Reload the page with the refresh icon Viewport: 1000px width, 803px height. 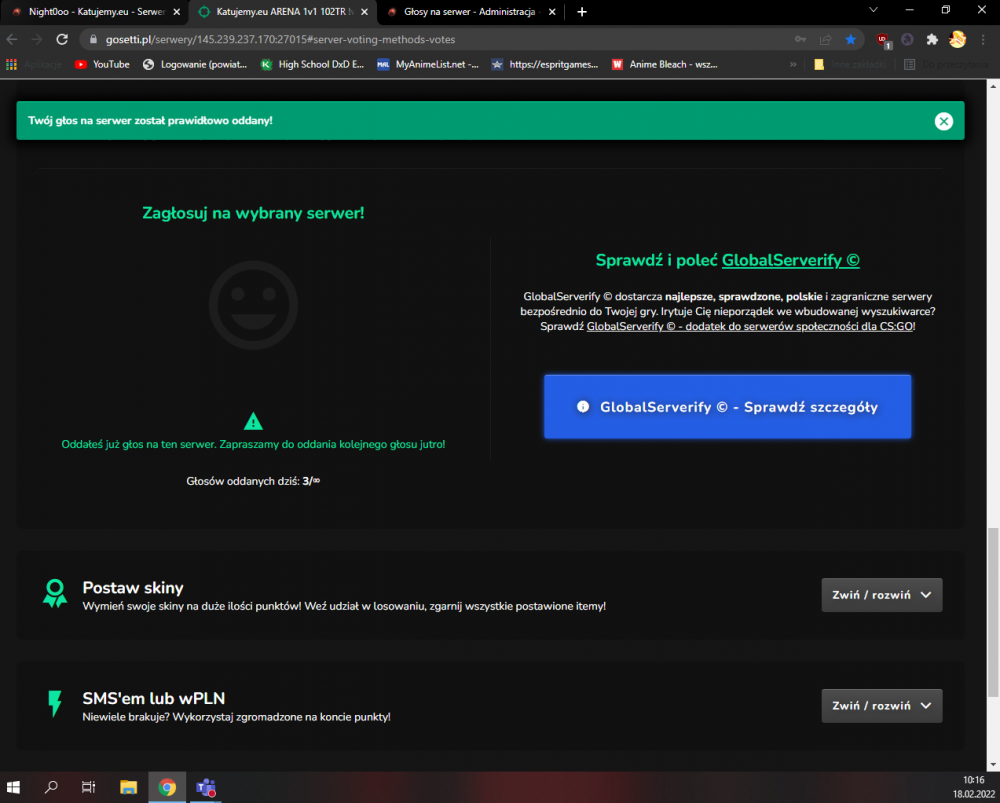(x=62, y=40)
